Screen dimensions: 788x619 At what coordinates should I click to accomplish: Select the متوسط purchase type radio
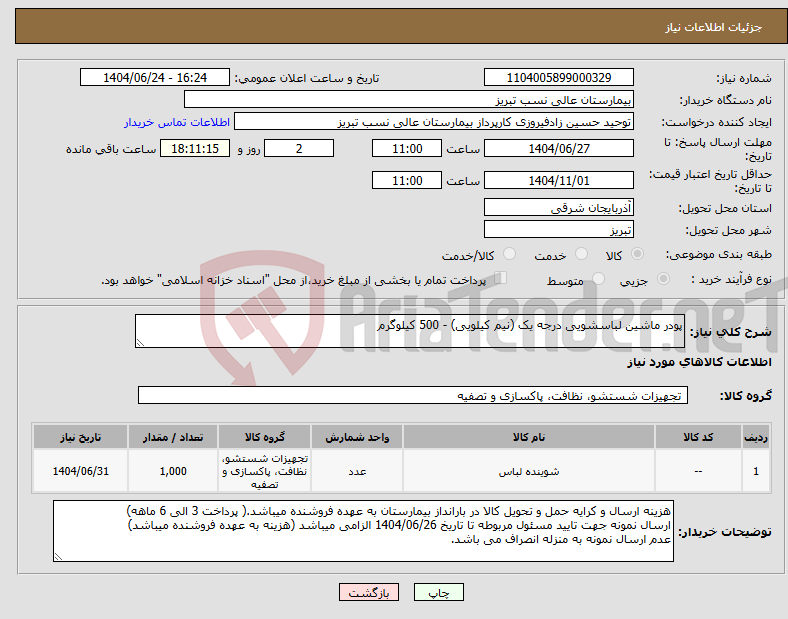599,278
